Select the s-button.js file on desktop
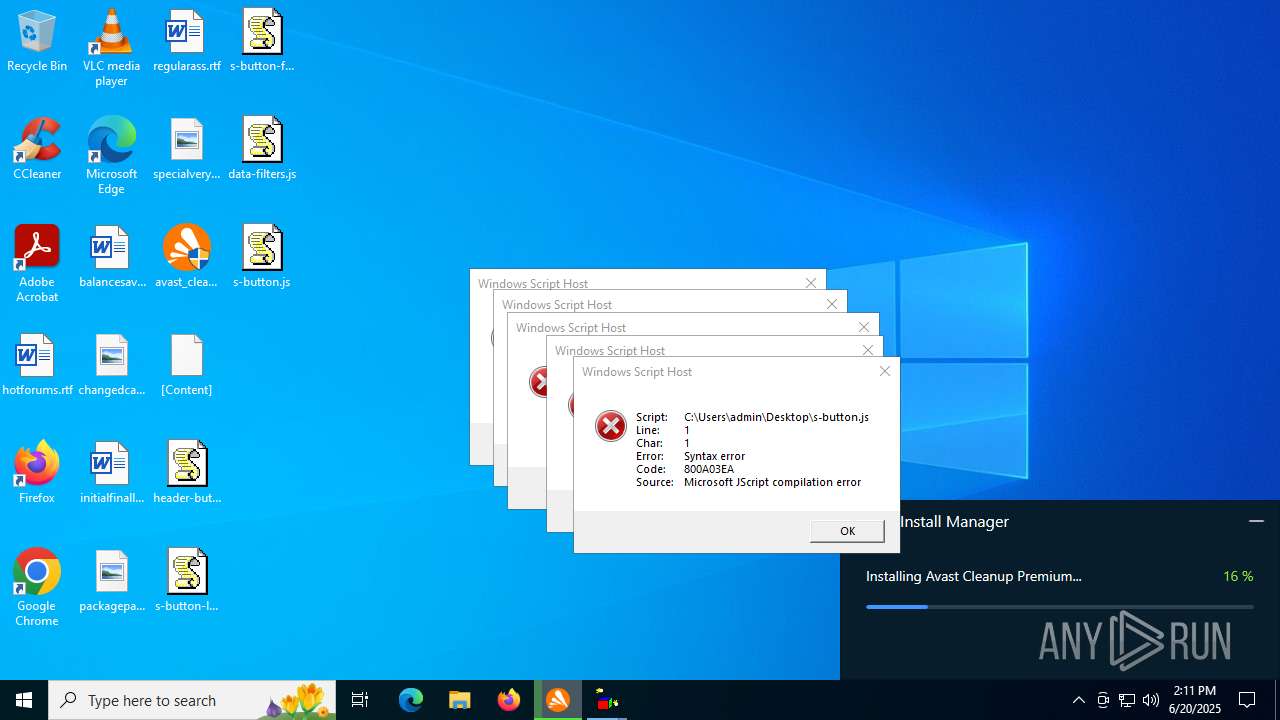The height and width of the screenshot is (720, 1280). click(x=262, y=258)
